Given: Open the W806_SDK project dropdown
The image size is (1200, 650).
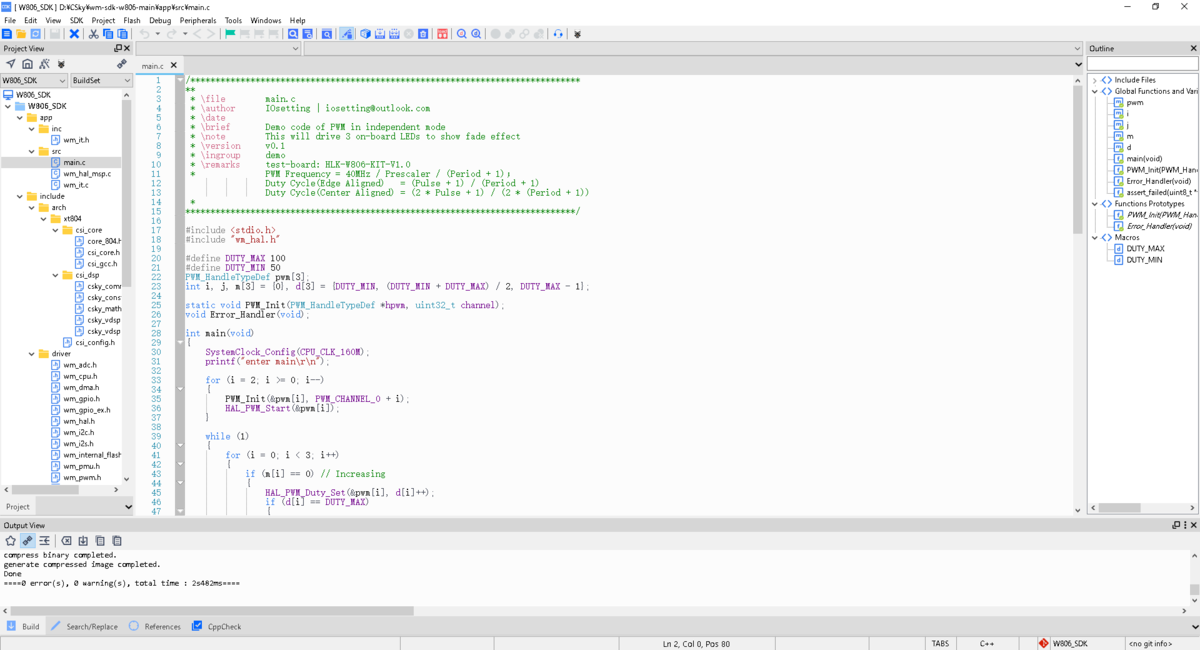Looking at the screenshot, I should pyautogui.click(x=34, y=80).
